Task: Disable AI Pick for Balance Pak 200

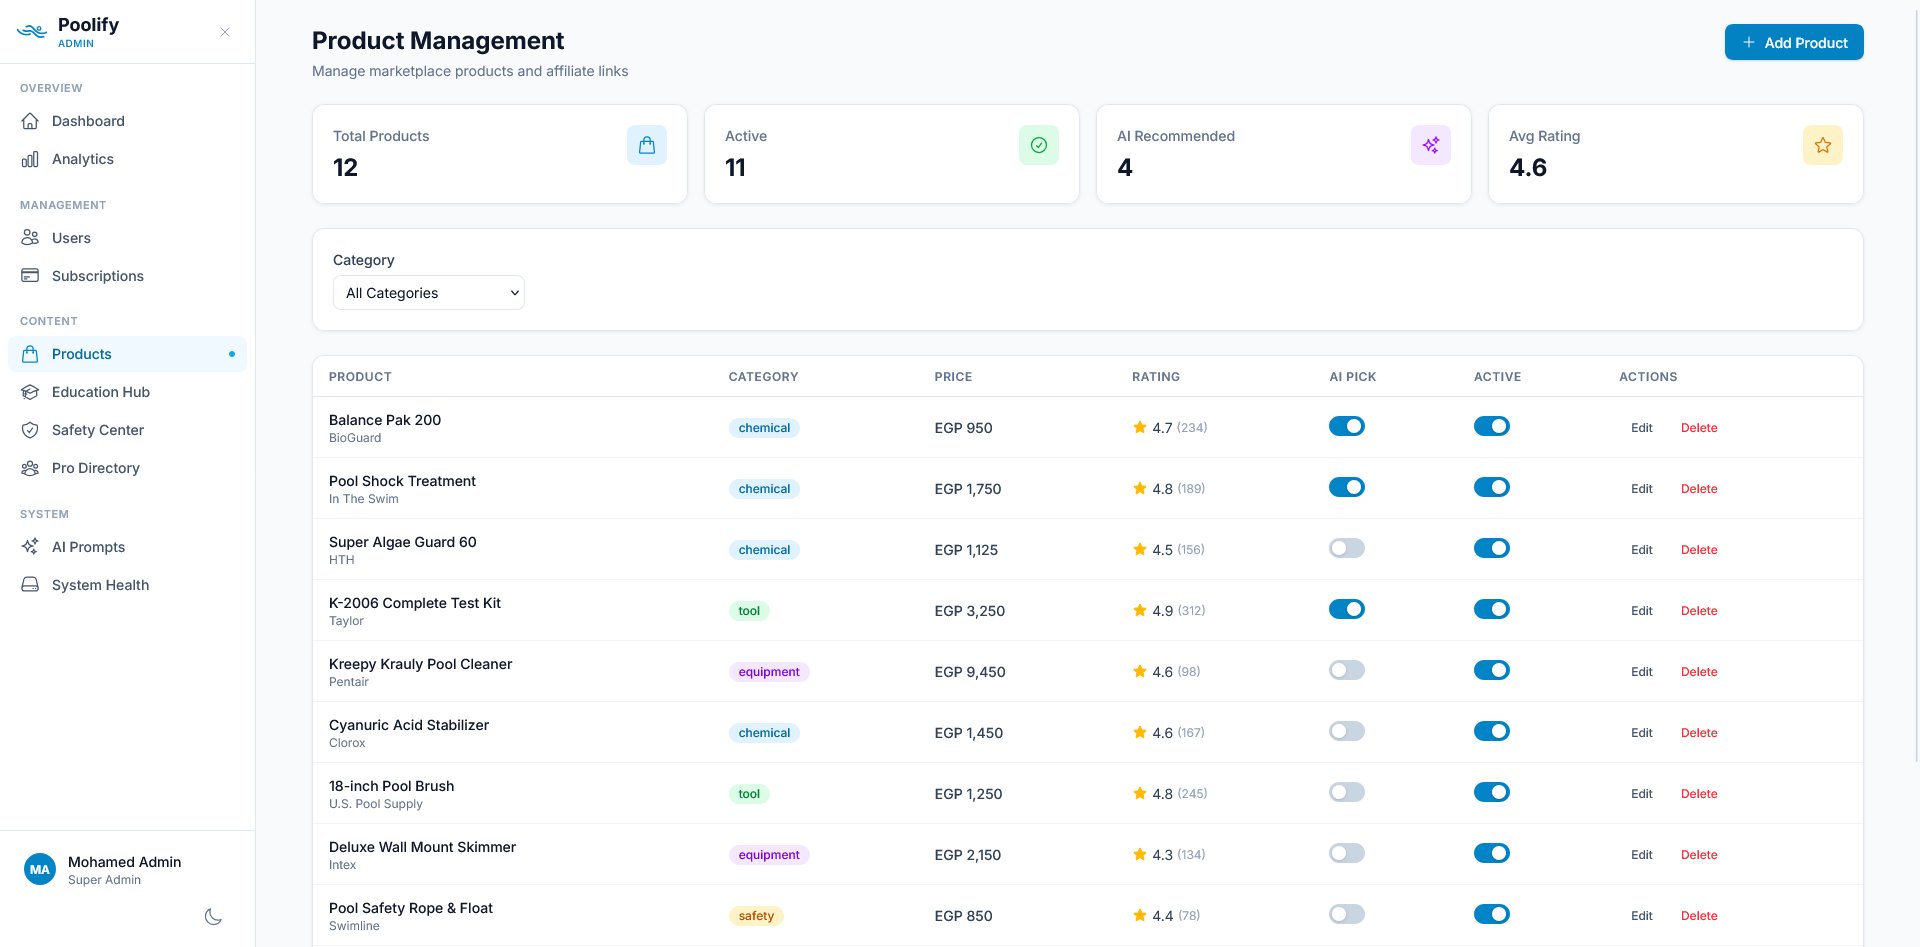Action: (1347, 426)
